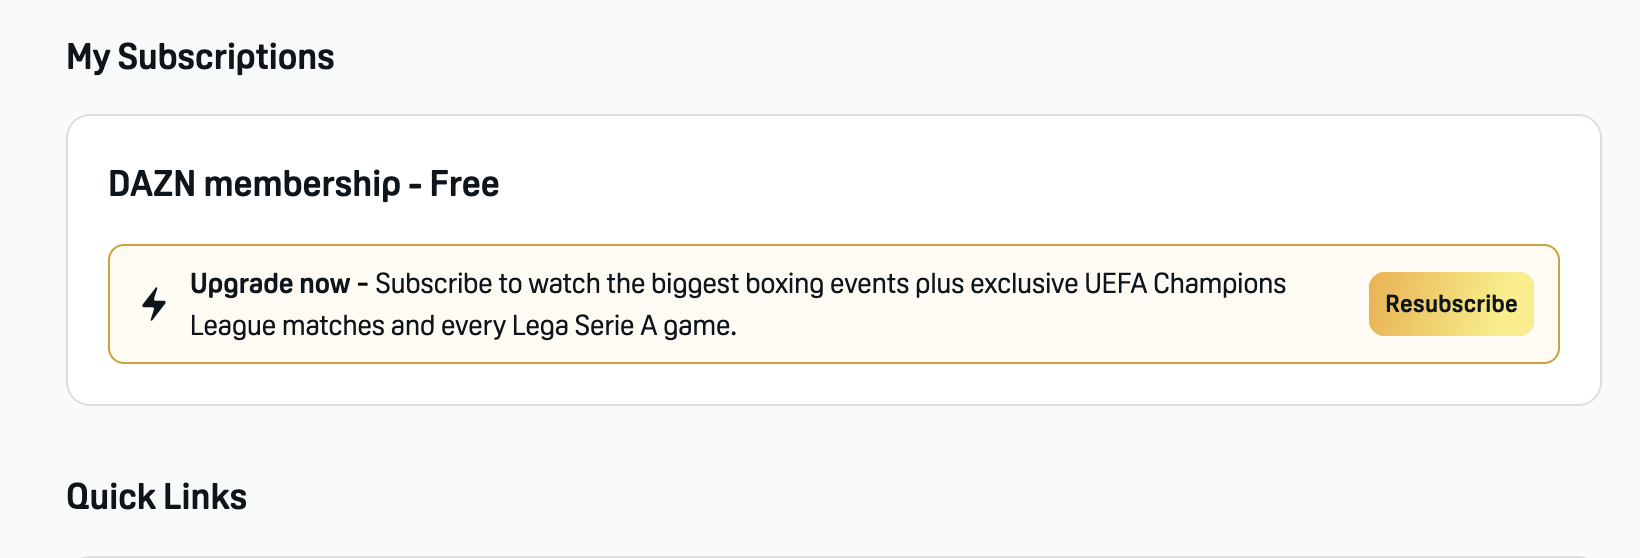Select the bold "Upgrade now" text

coord(270,284)
